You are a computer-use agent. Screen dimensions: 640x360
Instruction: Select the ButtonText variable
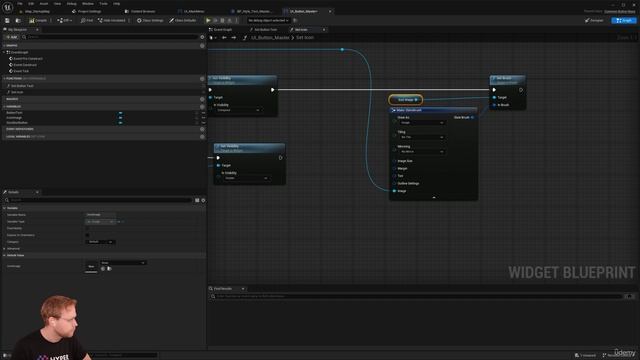click(14, 113)
